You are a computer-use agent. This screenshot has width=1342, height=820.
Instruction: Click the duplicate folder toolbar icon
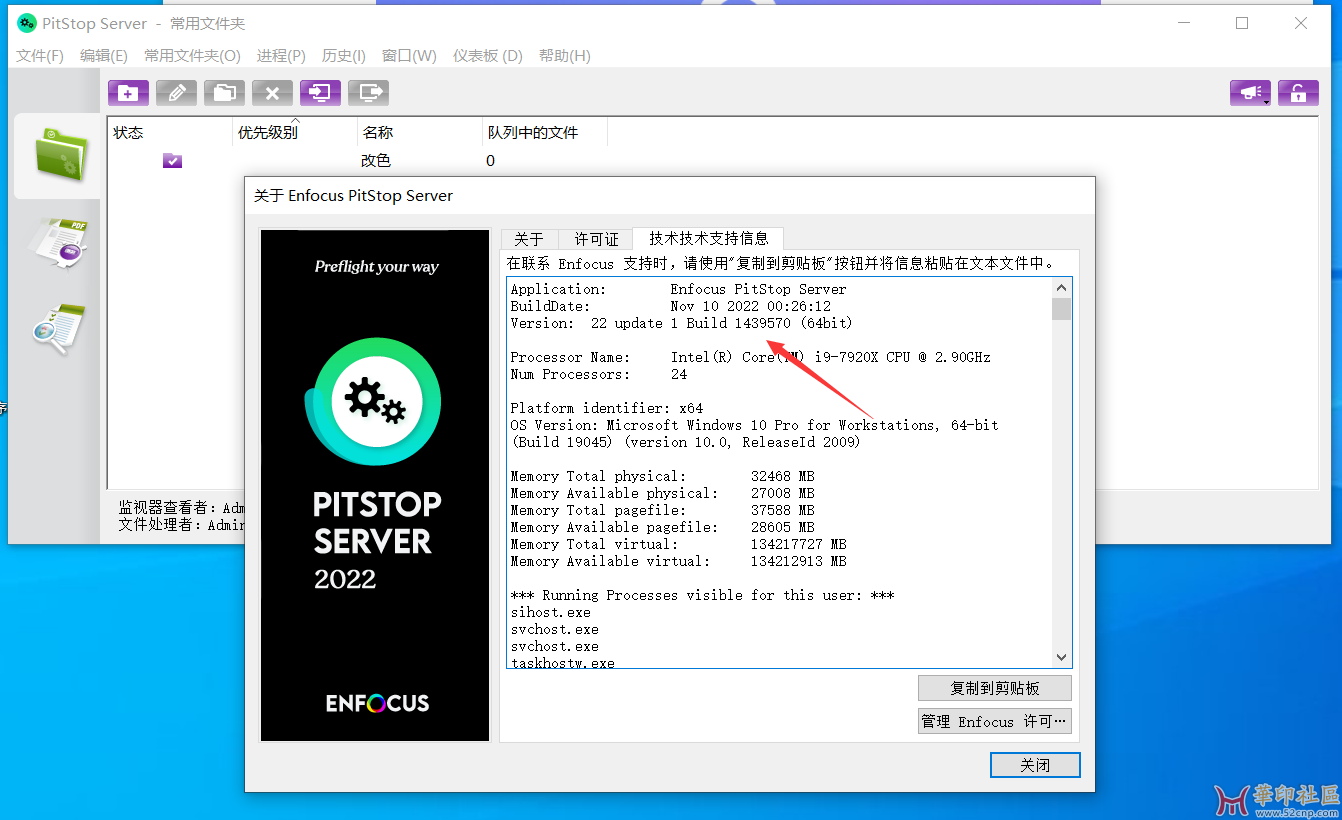(224, 93)
